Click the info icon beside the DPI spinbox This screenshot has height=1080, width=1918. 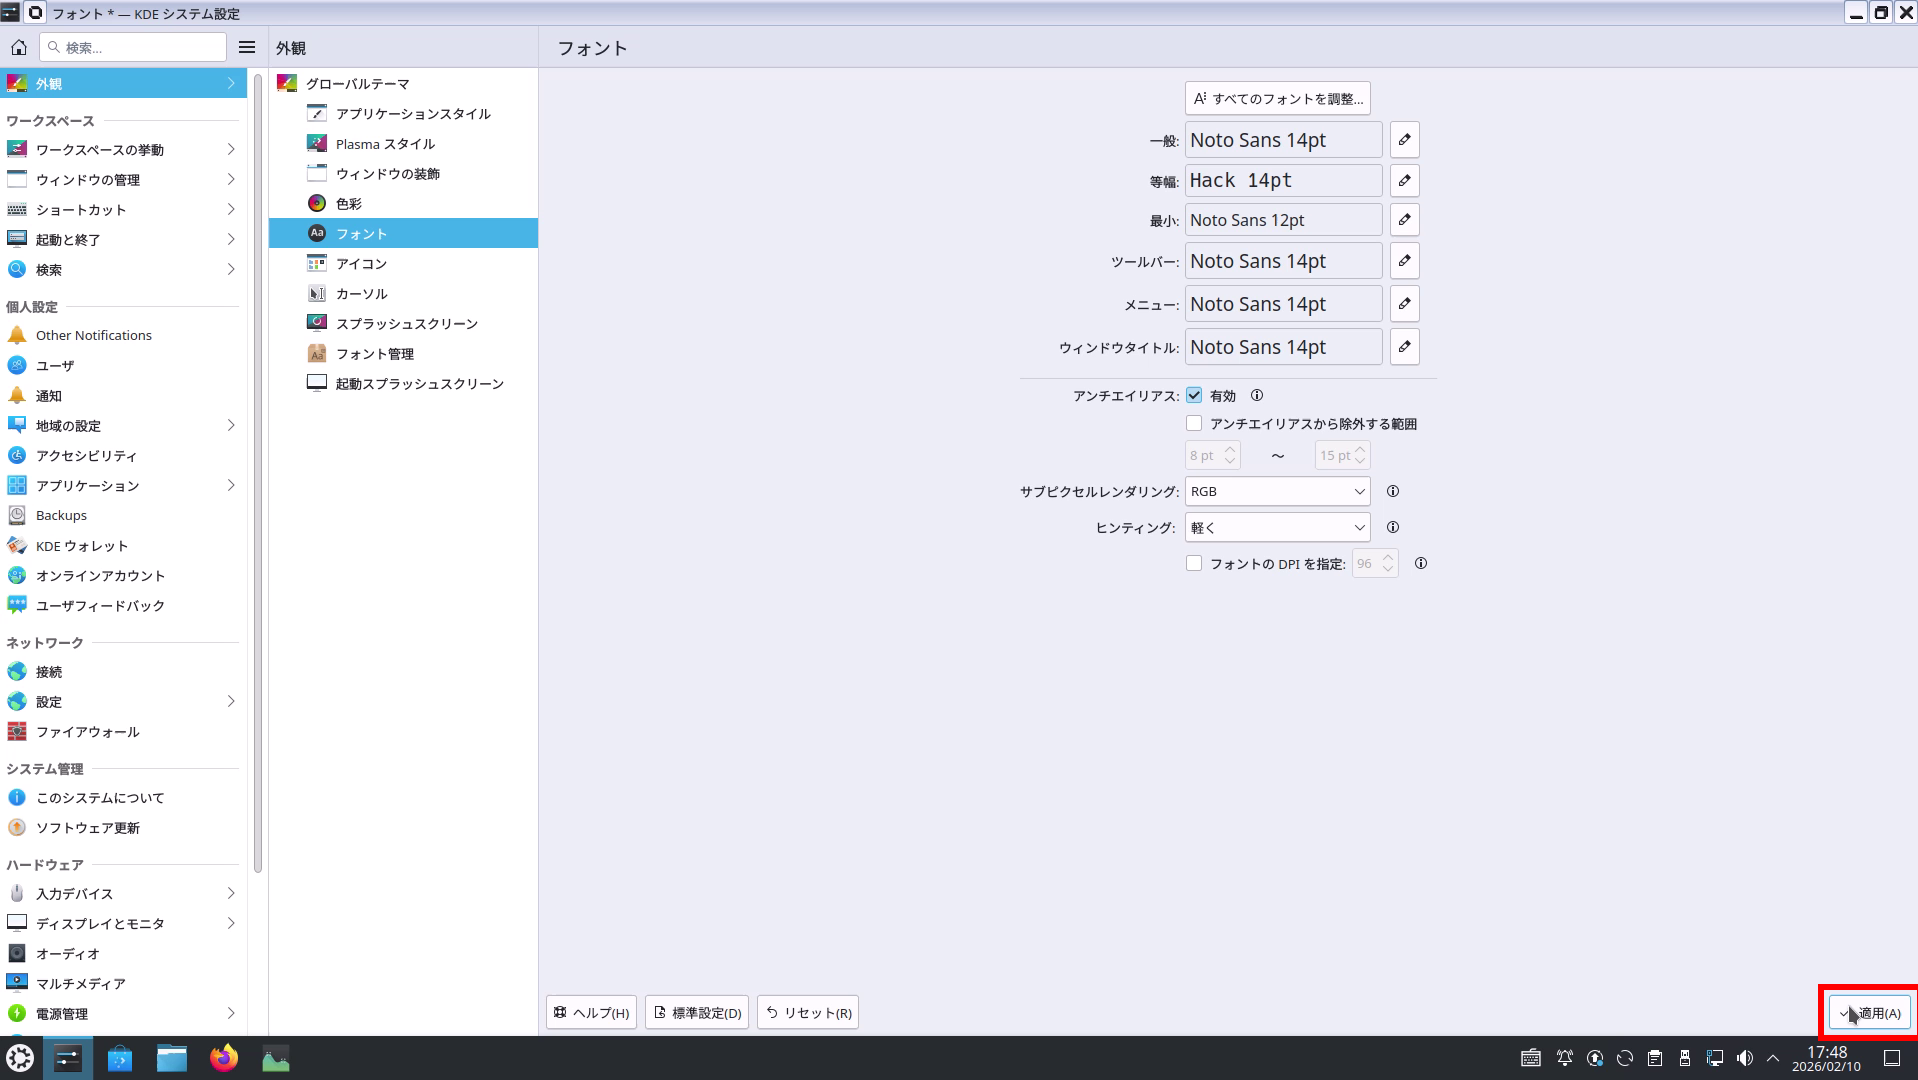tap(1420, 564)
